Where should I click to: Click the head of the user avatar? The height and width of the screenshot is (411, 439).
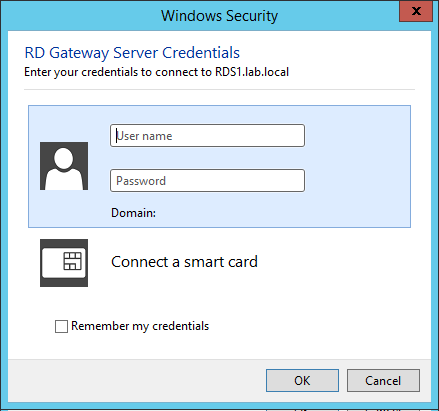[x=64, y=158]
